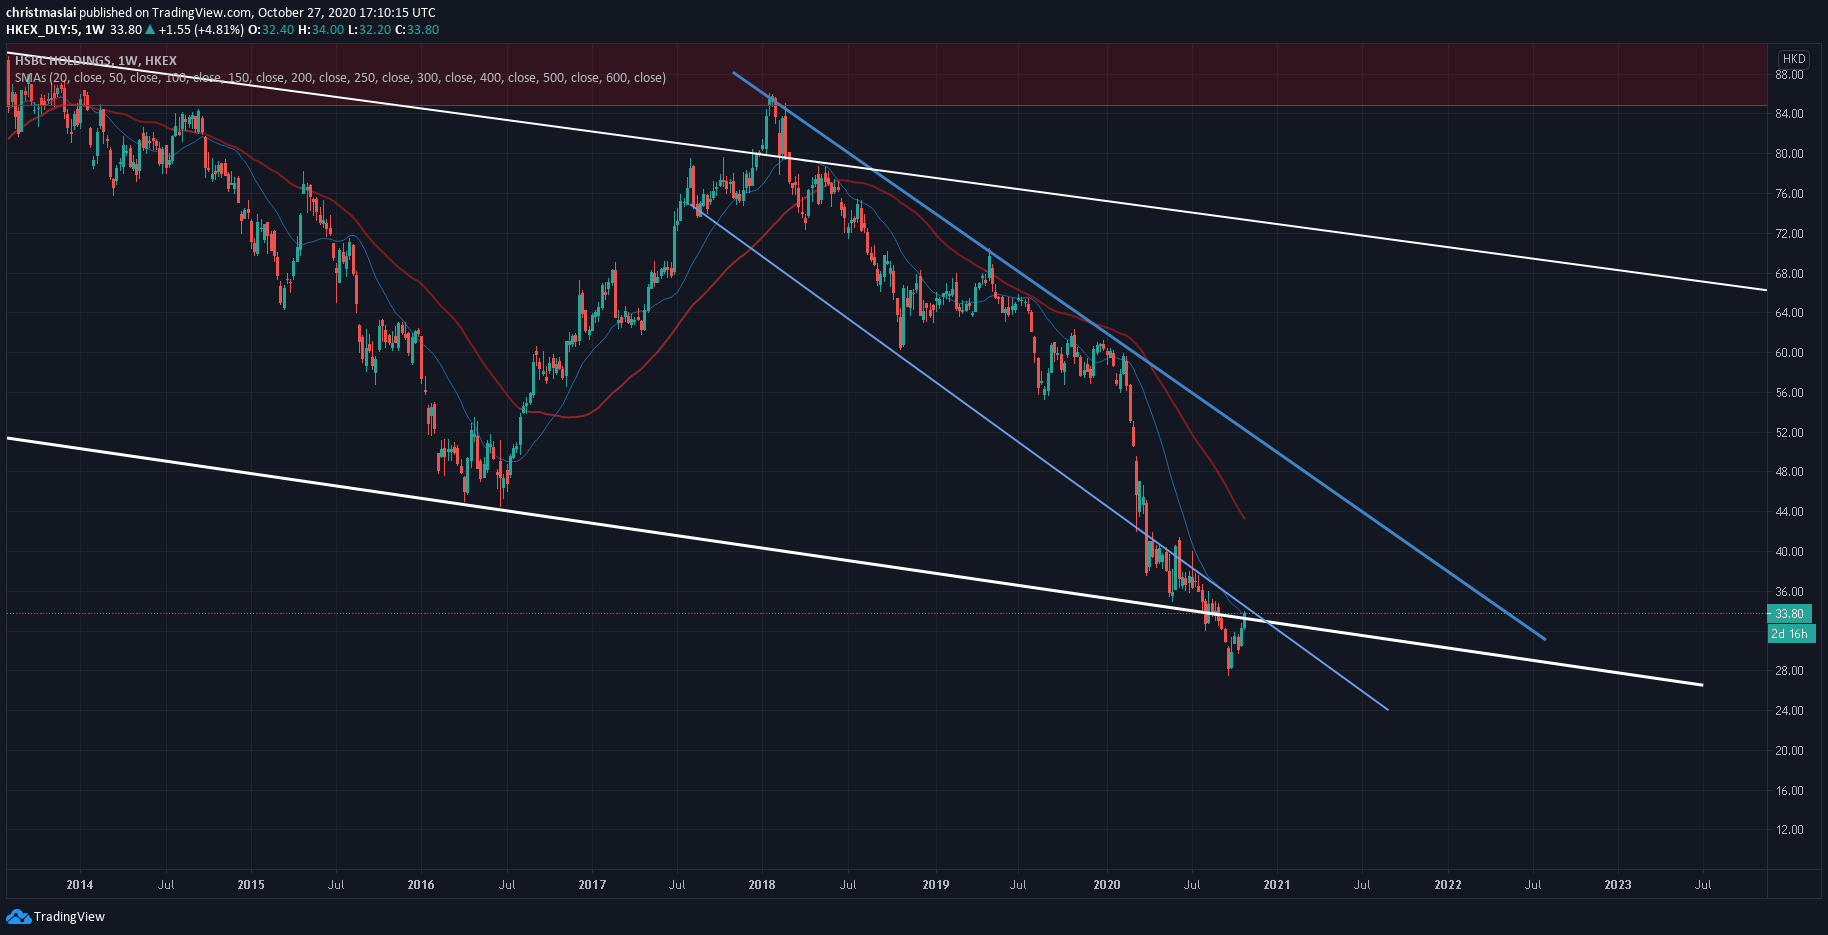The height and width of the screenshot is (935, 1828).
Task: Click the bar countdown label 2d 16h
Action: 1791,634
